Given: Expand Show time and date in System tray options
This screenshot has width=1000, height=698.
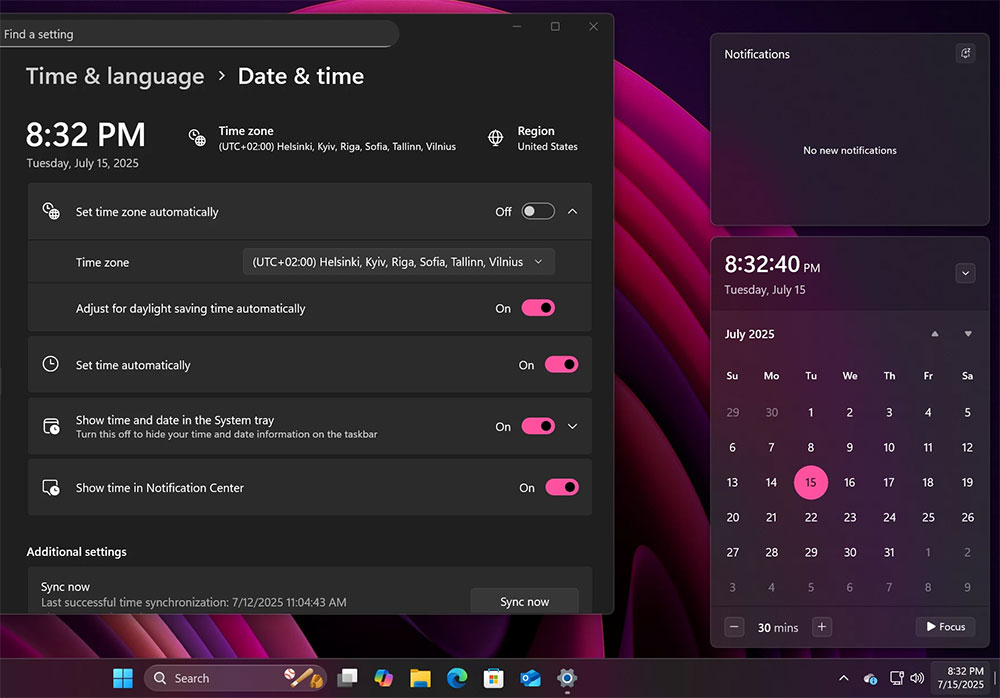Looking at the screenshot, I should pos(573,426).
